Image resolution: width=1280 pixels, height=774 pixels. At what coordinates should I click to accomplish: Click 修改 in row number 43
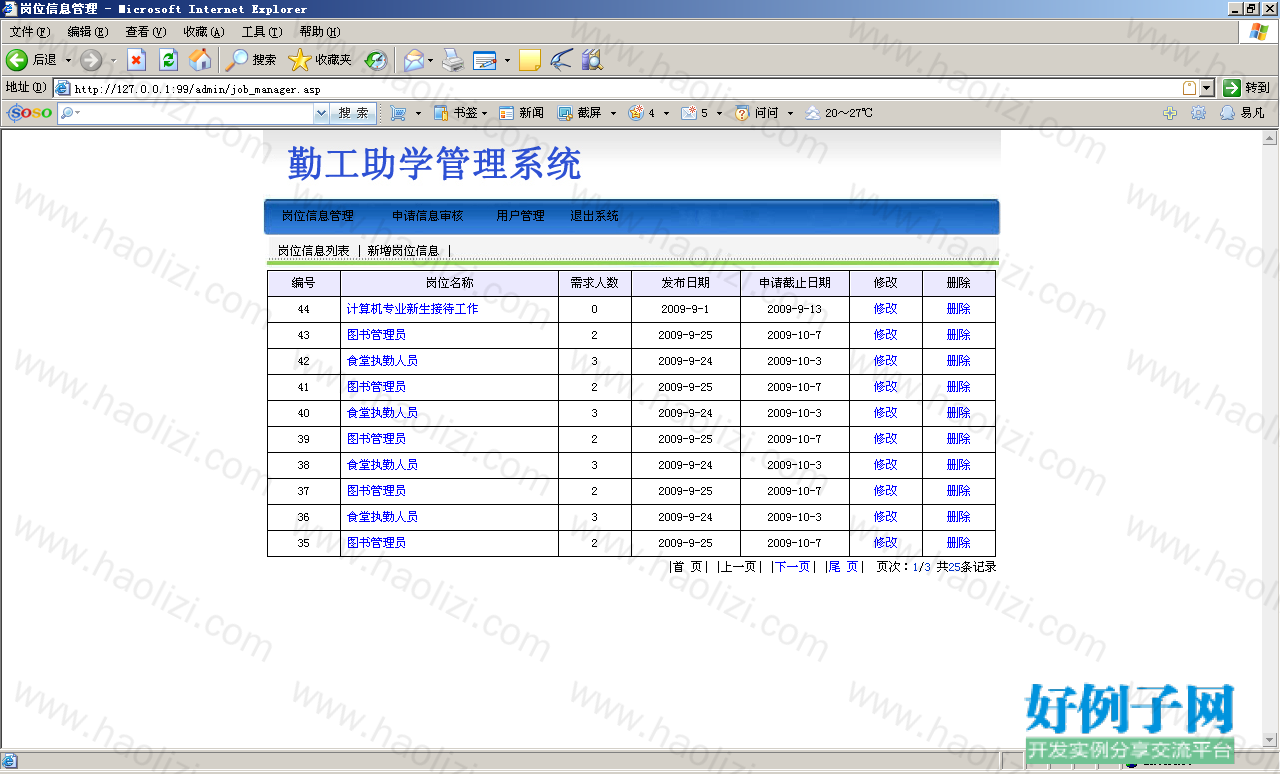pos(886,335)
